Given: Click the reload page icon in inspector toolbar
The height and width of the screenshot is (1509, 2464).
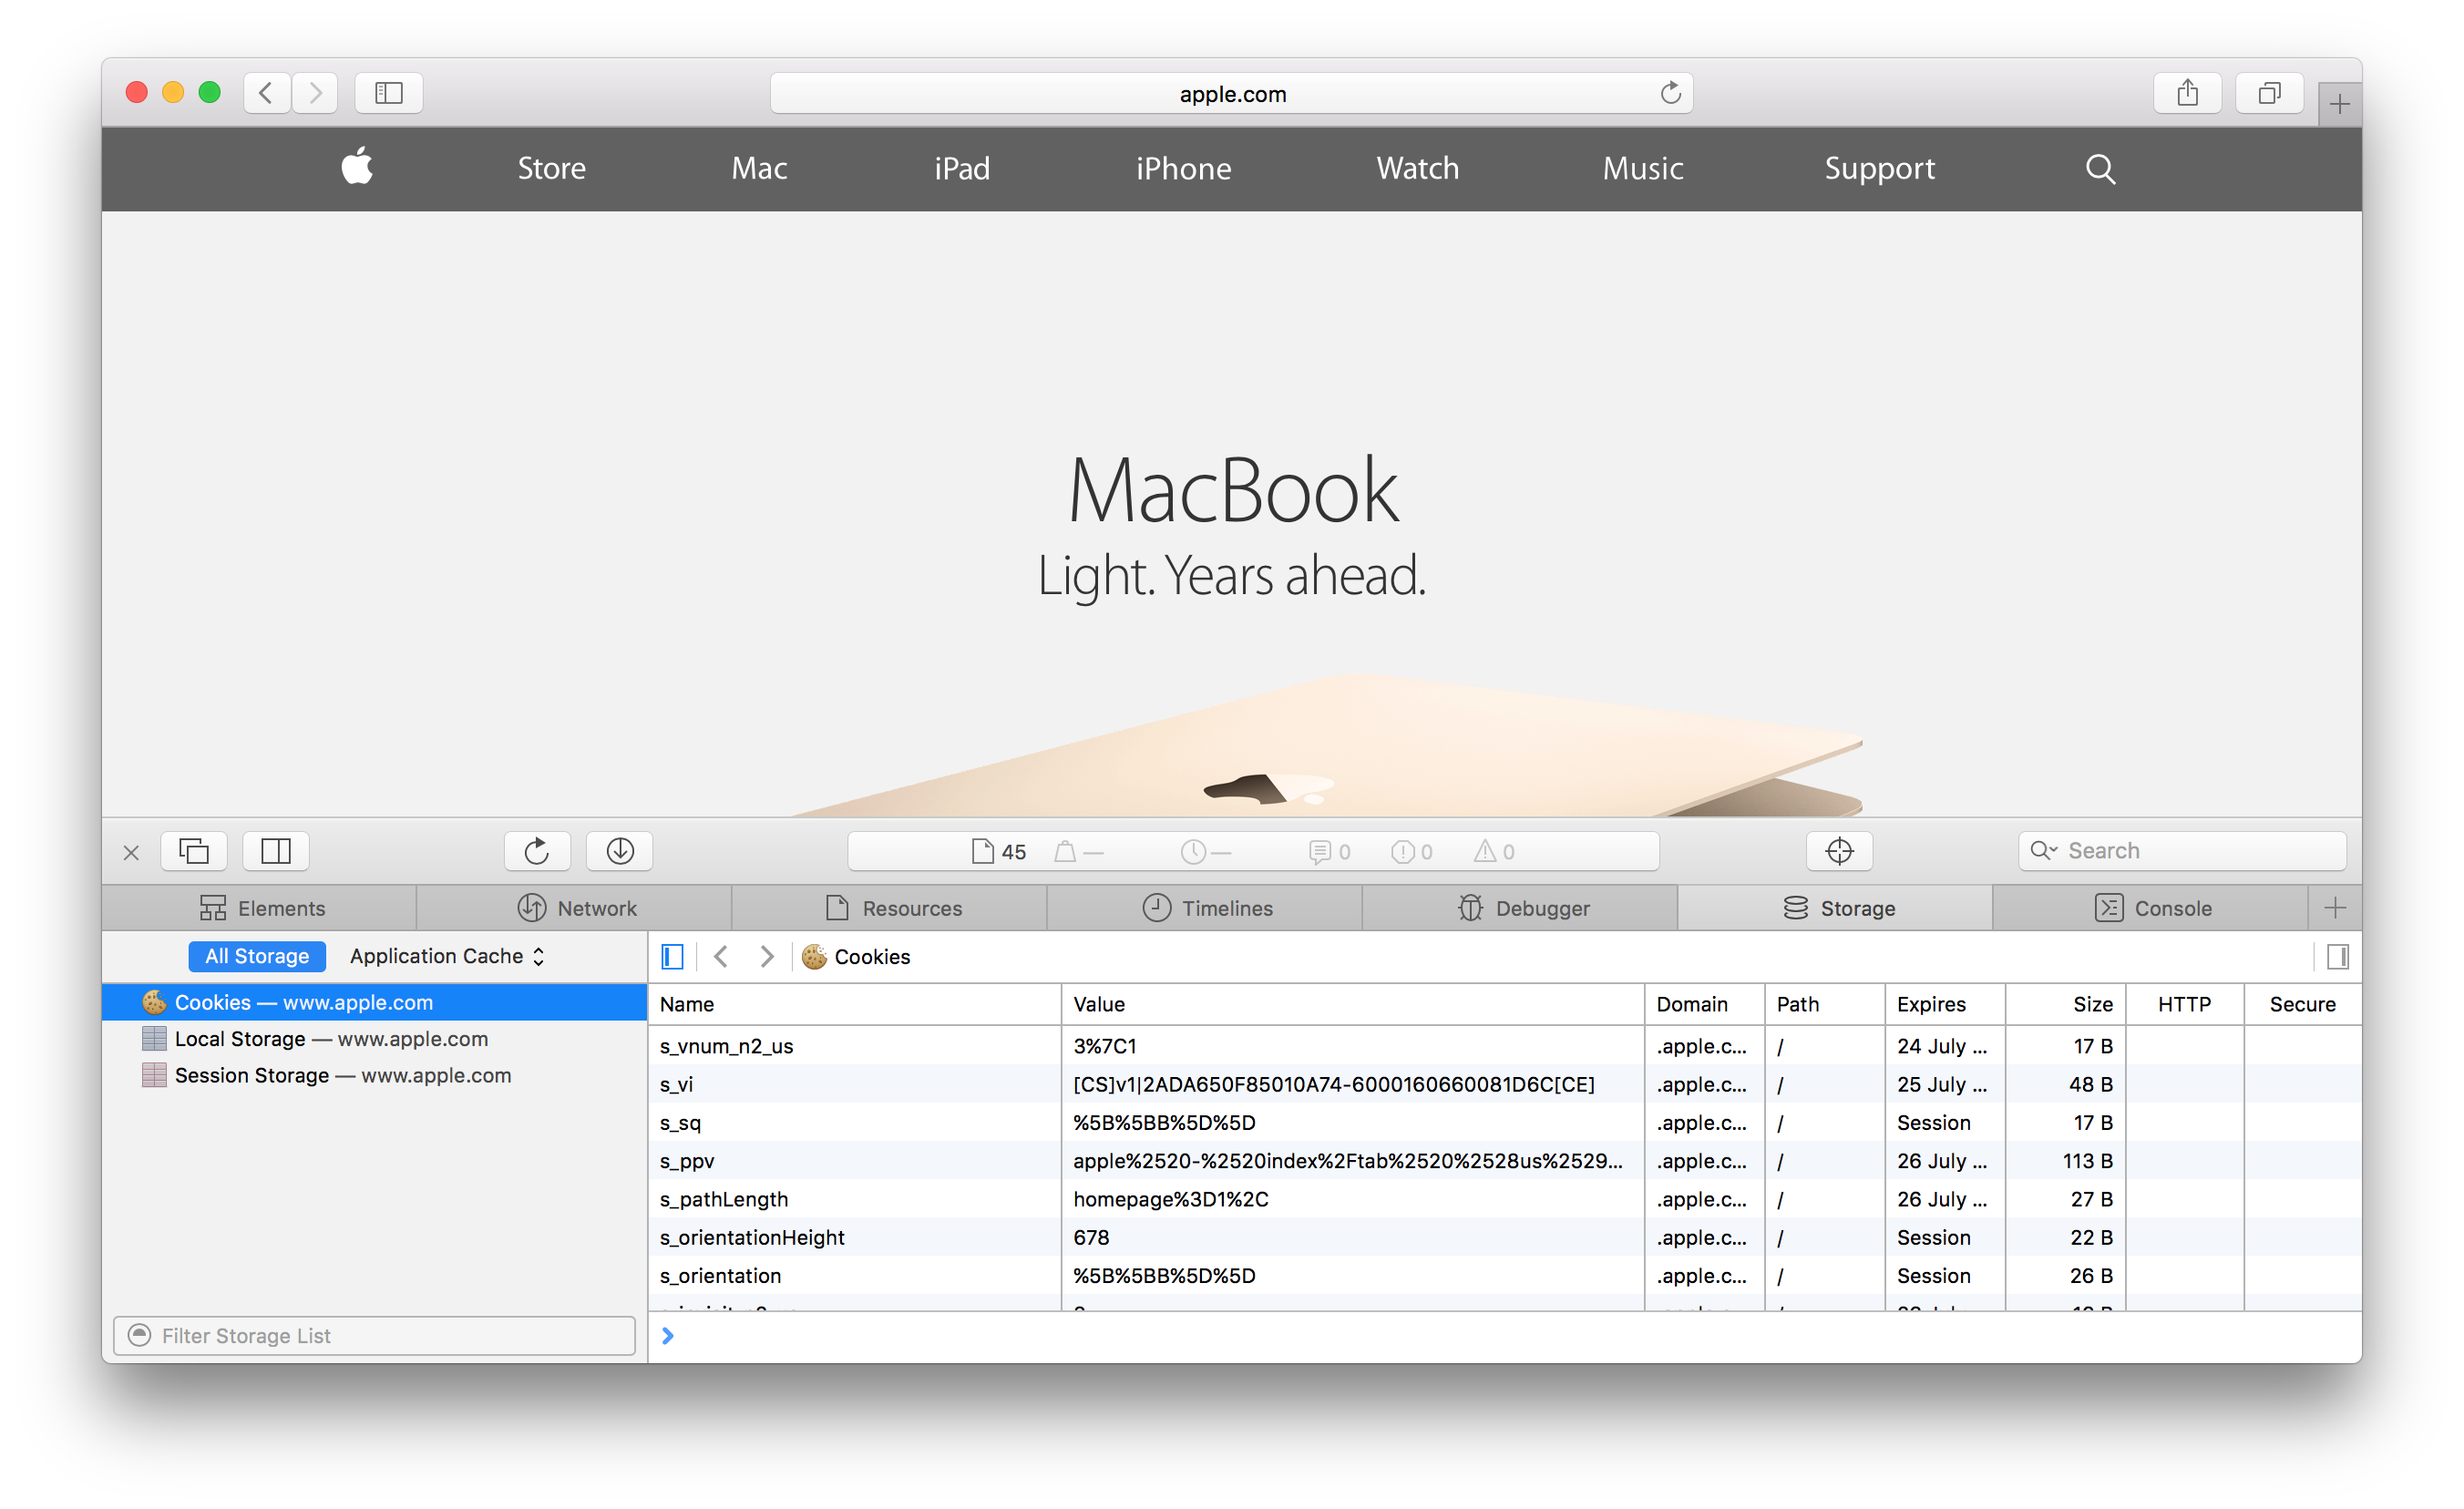Looking at the screenshot, I should click(537, 851).
